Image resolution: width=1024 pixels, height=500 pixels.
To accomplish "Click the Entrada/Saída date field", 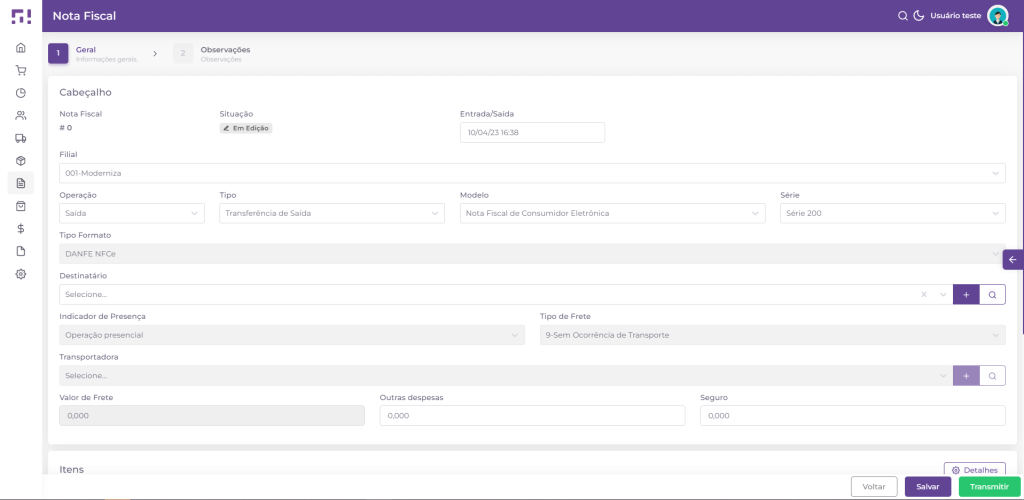I will [x=532, y=133].
